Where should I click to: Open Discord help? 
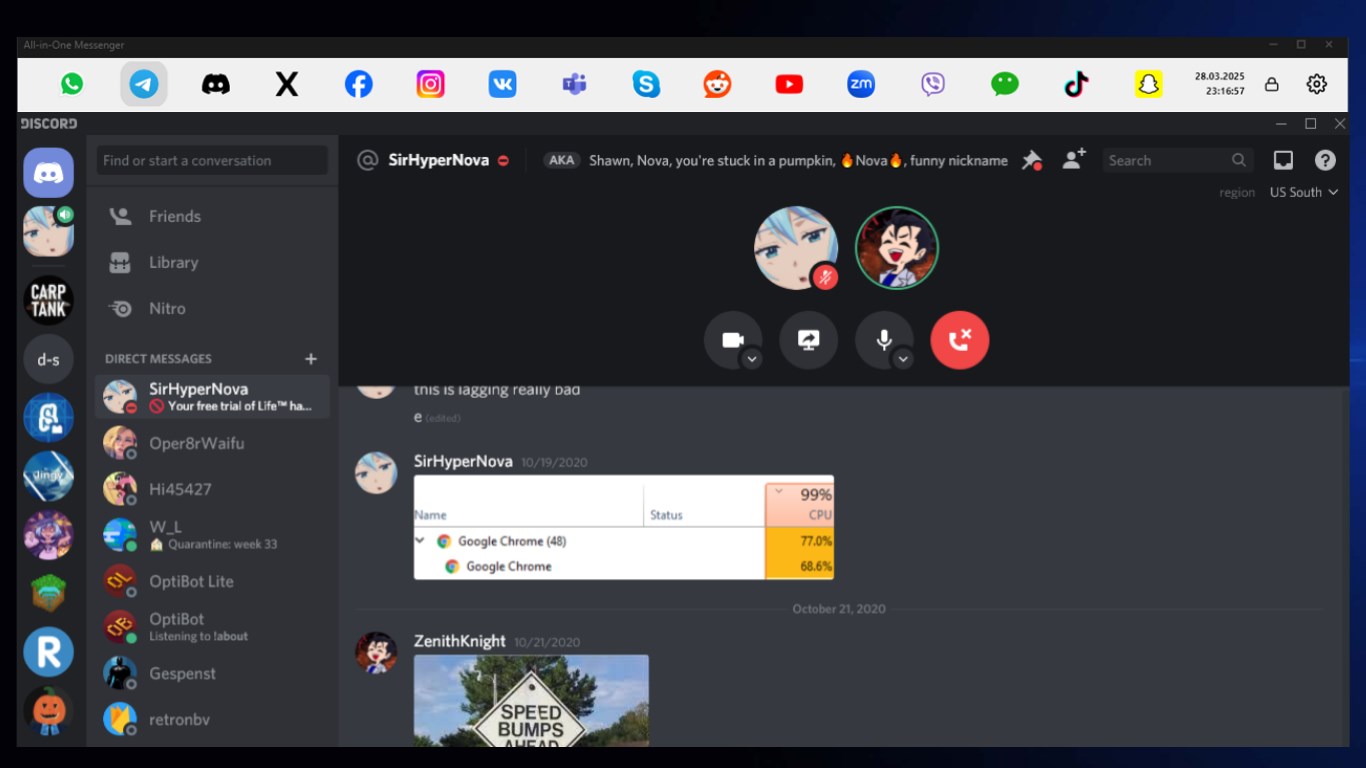1325,160
